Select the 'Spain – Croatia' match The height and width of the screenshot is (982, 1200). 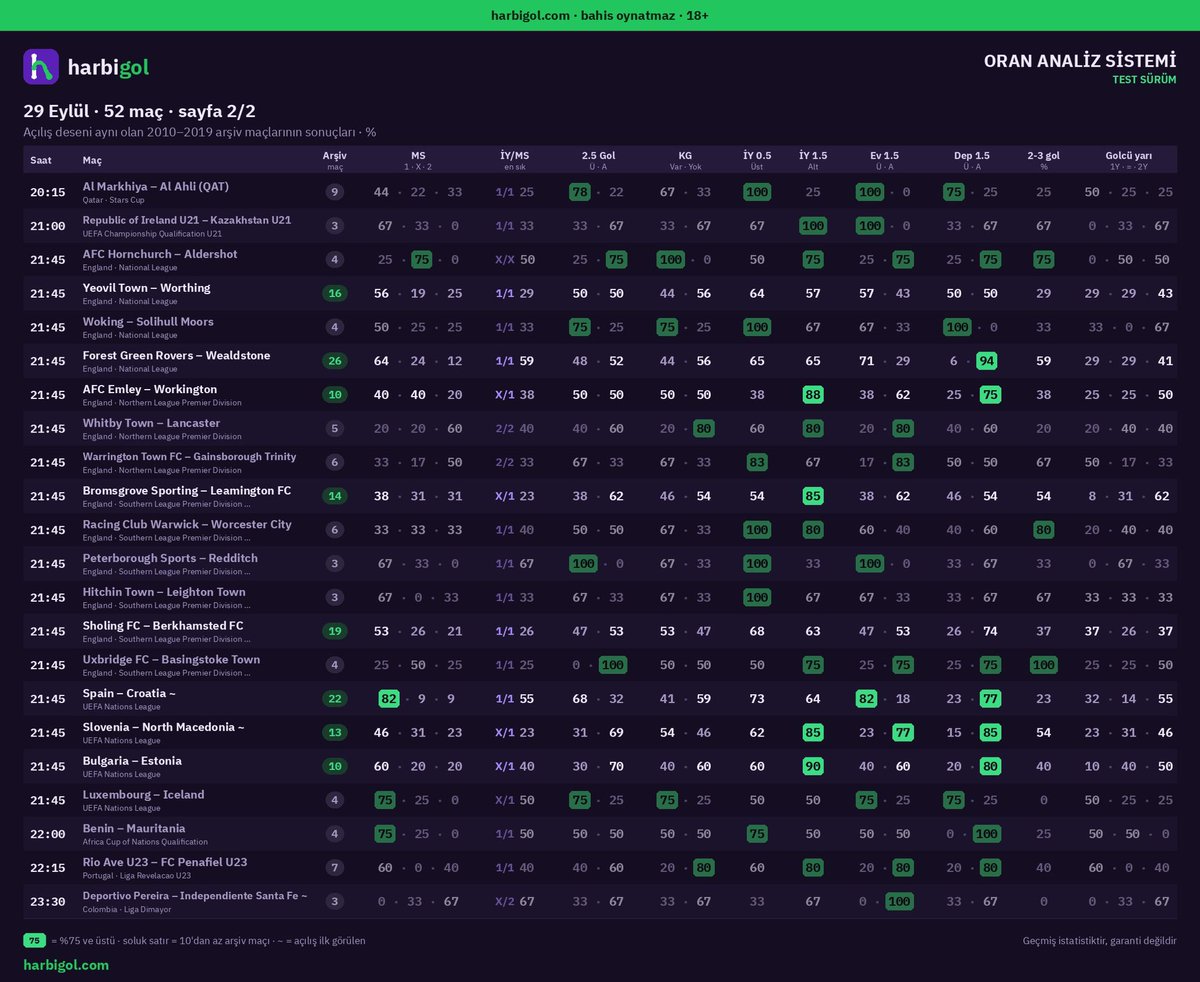[x=129, y=693]
